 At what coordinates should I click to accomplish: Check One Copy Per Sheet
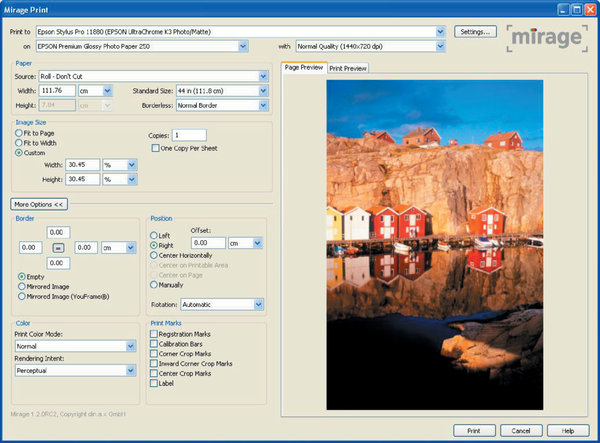point(154,148)
